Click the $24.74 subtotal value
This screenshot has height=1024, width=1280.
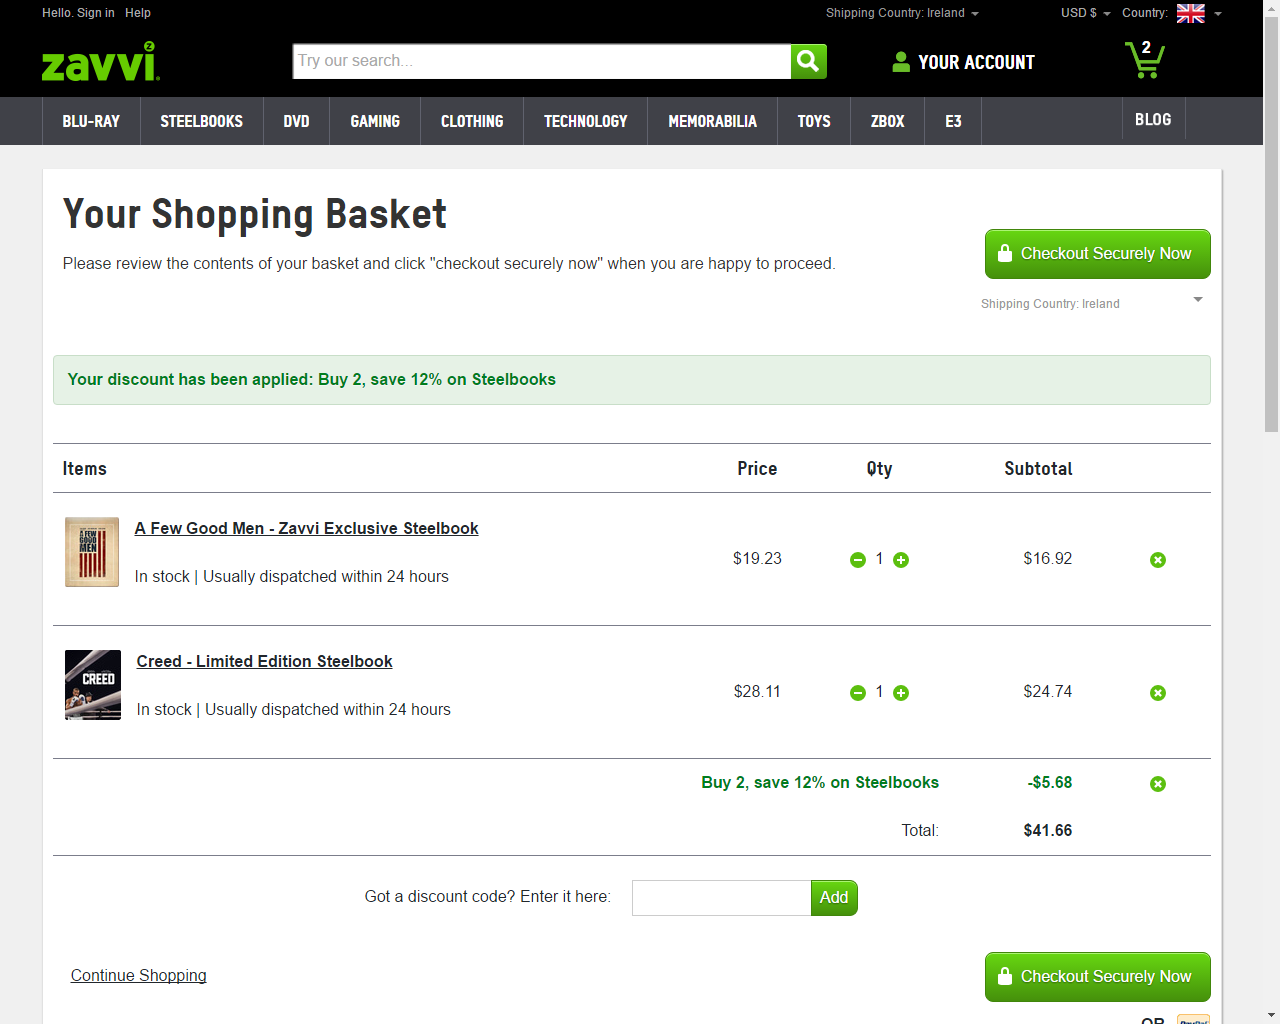(x=1048, y=691)
